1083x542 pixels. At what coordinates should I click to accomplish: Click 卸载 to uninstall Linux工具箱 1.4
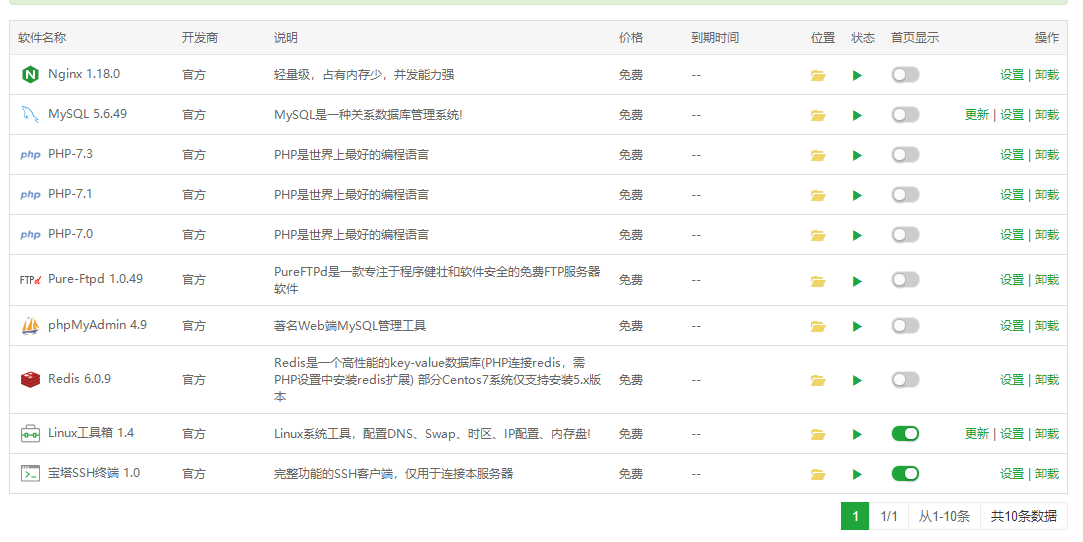tap(1047, 434)
